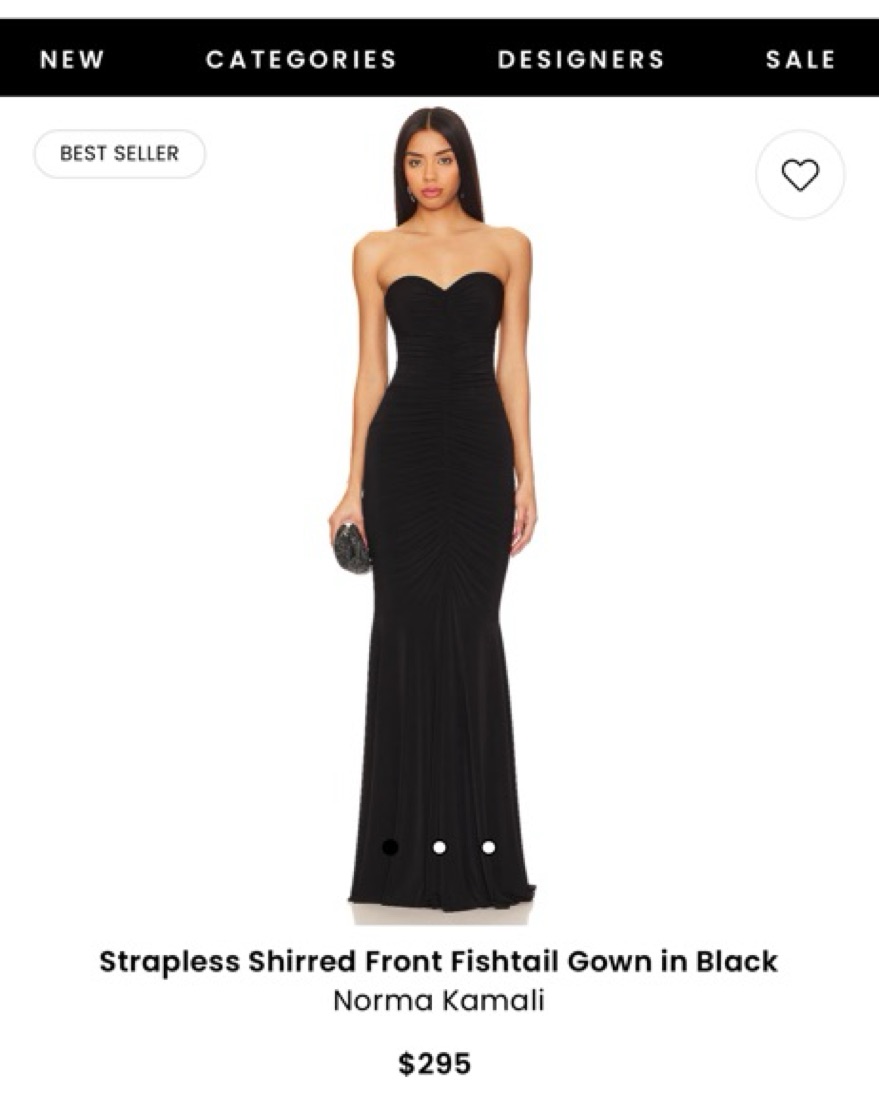Click the BEST SELLER badge

(x=120, y=154)
